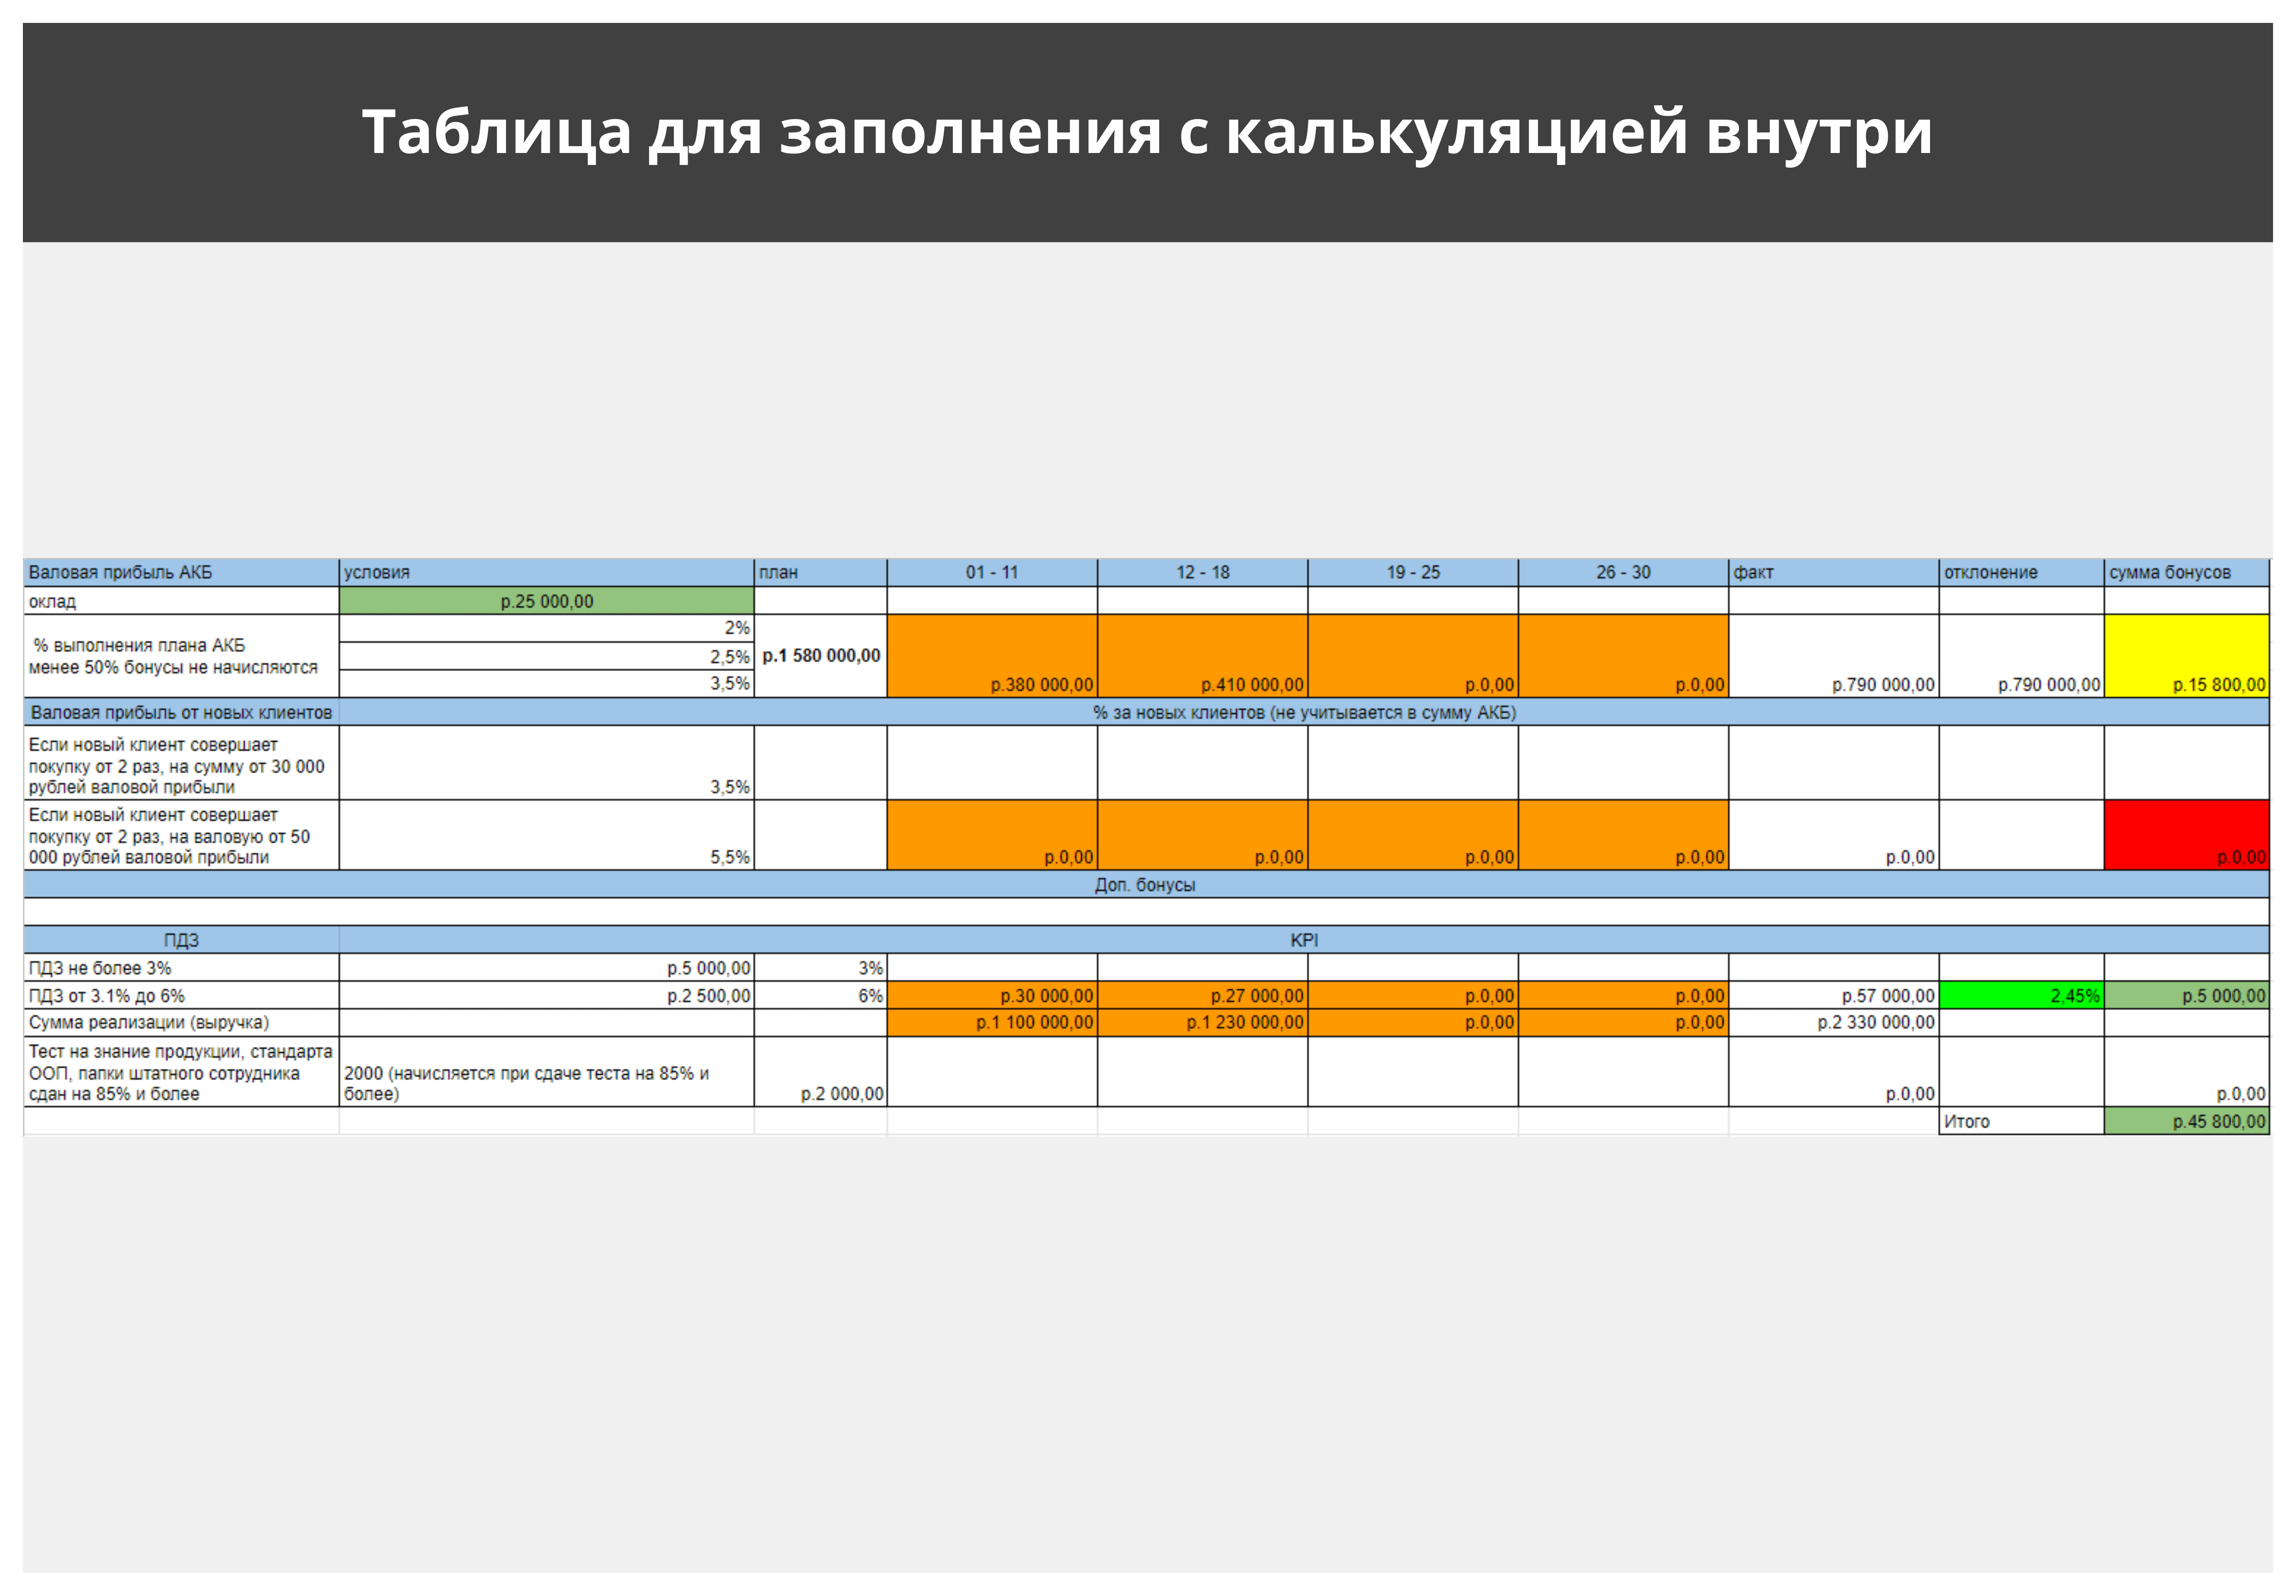
Task: Click the р.1 230 000,00 revenue cell
Action: pyautogui.click(x=1202, y=1022)
